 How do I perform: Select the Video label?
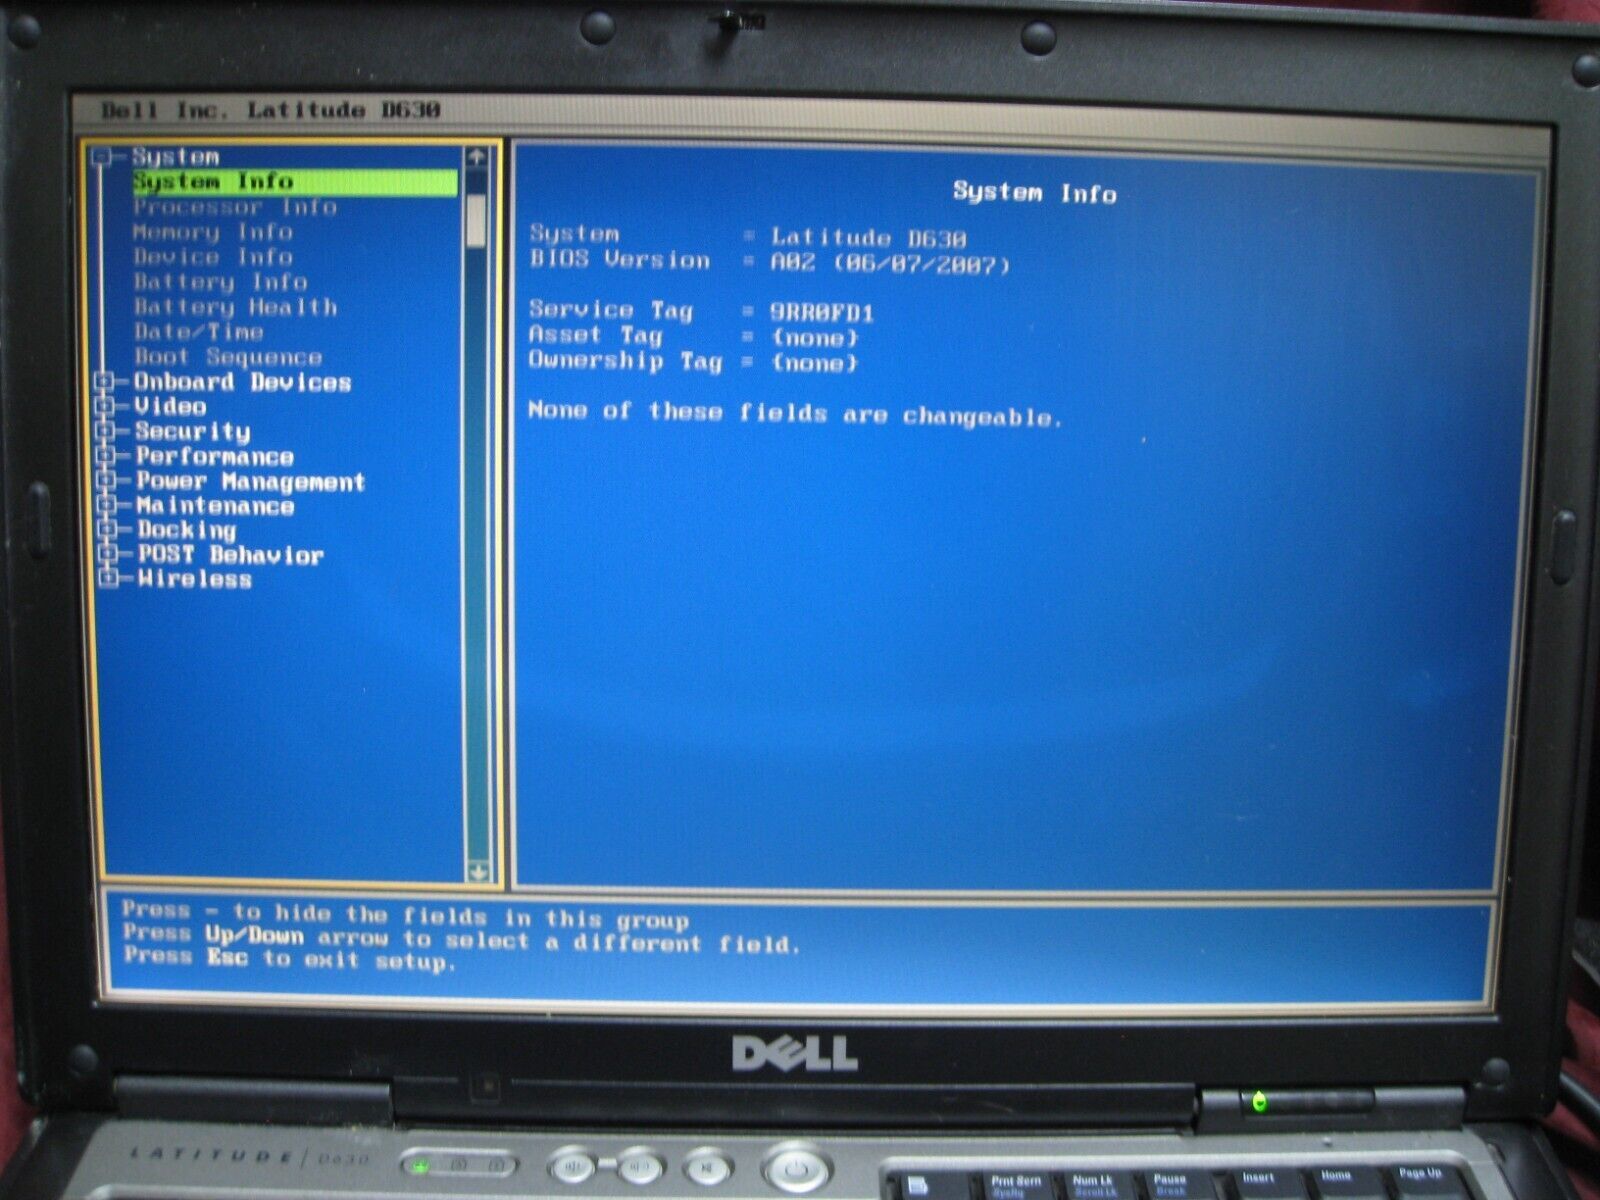(x=171, y=406)
